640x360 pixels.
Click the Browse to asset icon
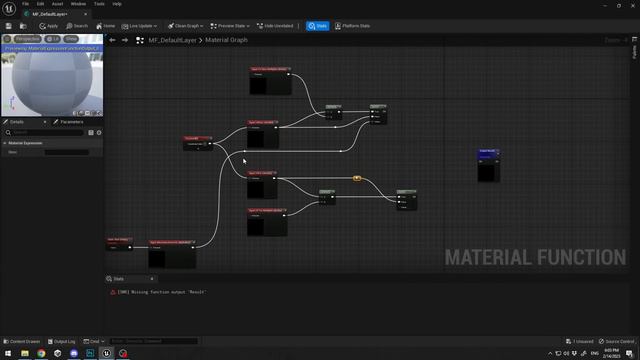[23, 26]
